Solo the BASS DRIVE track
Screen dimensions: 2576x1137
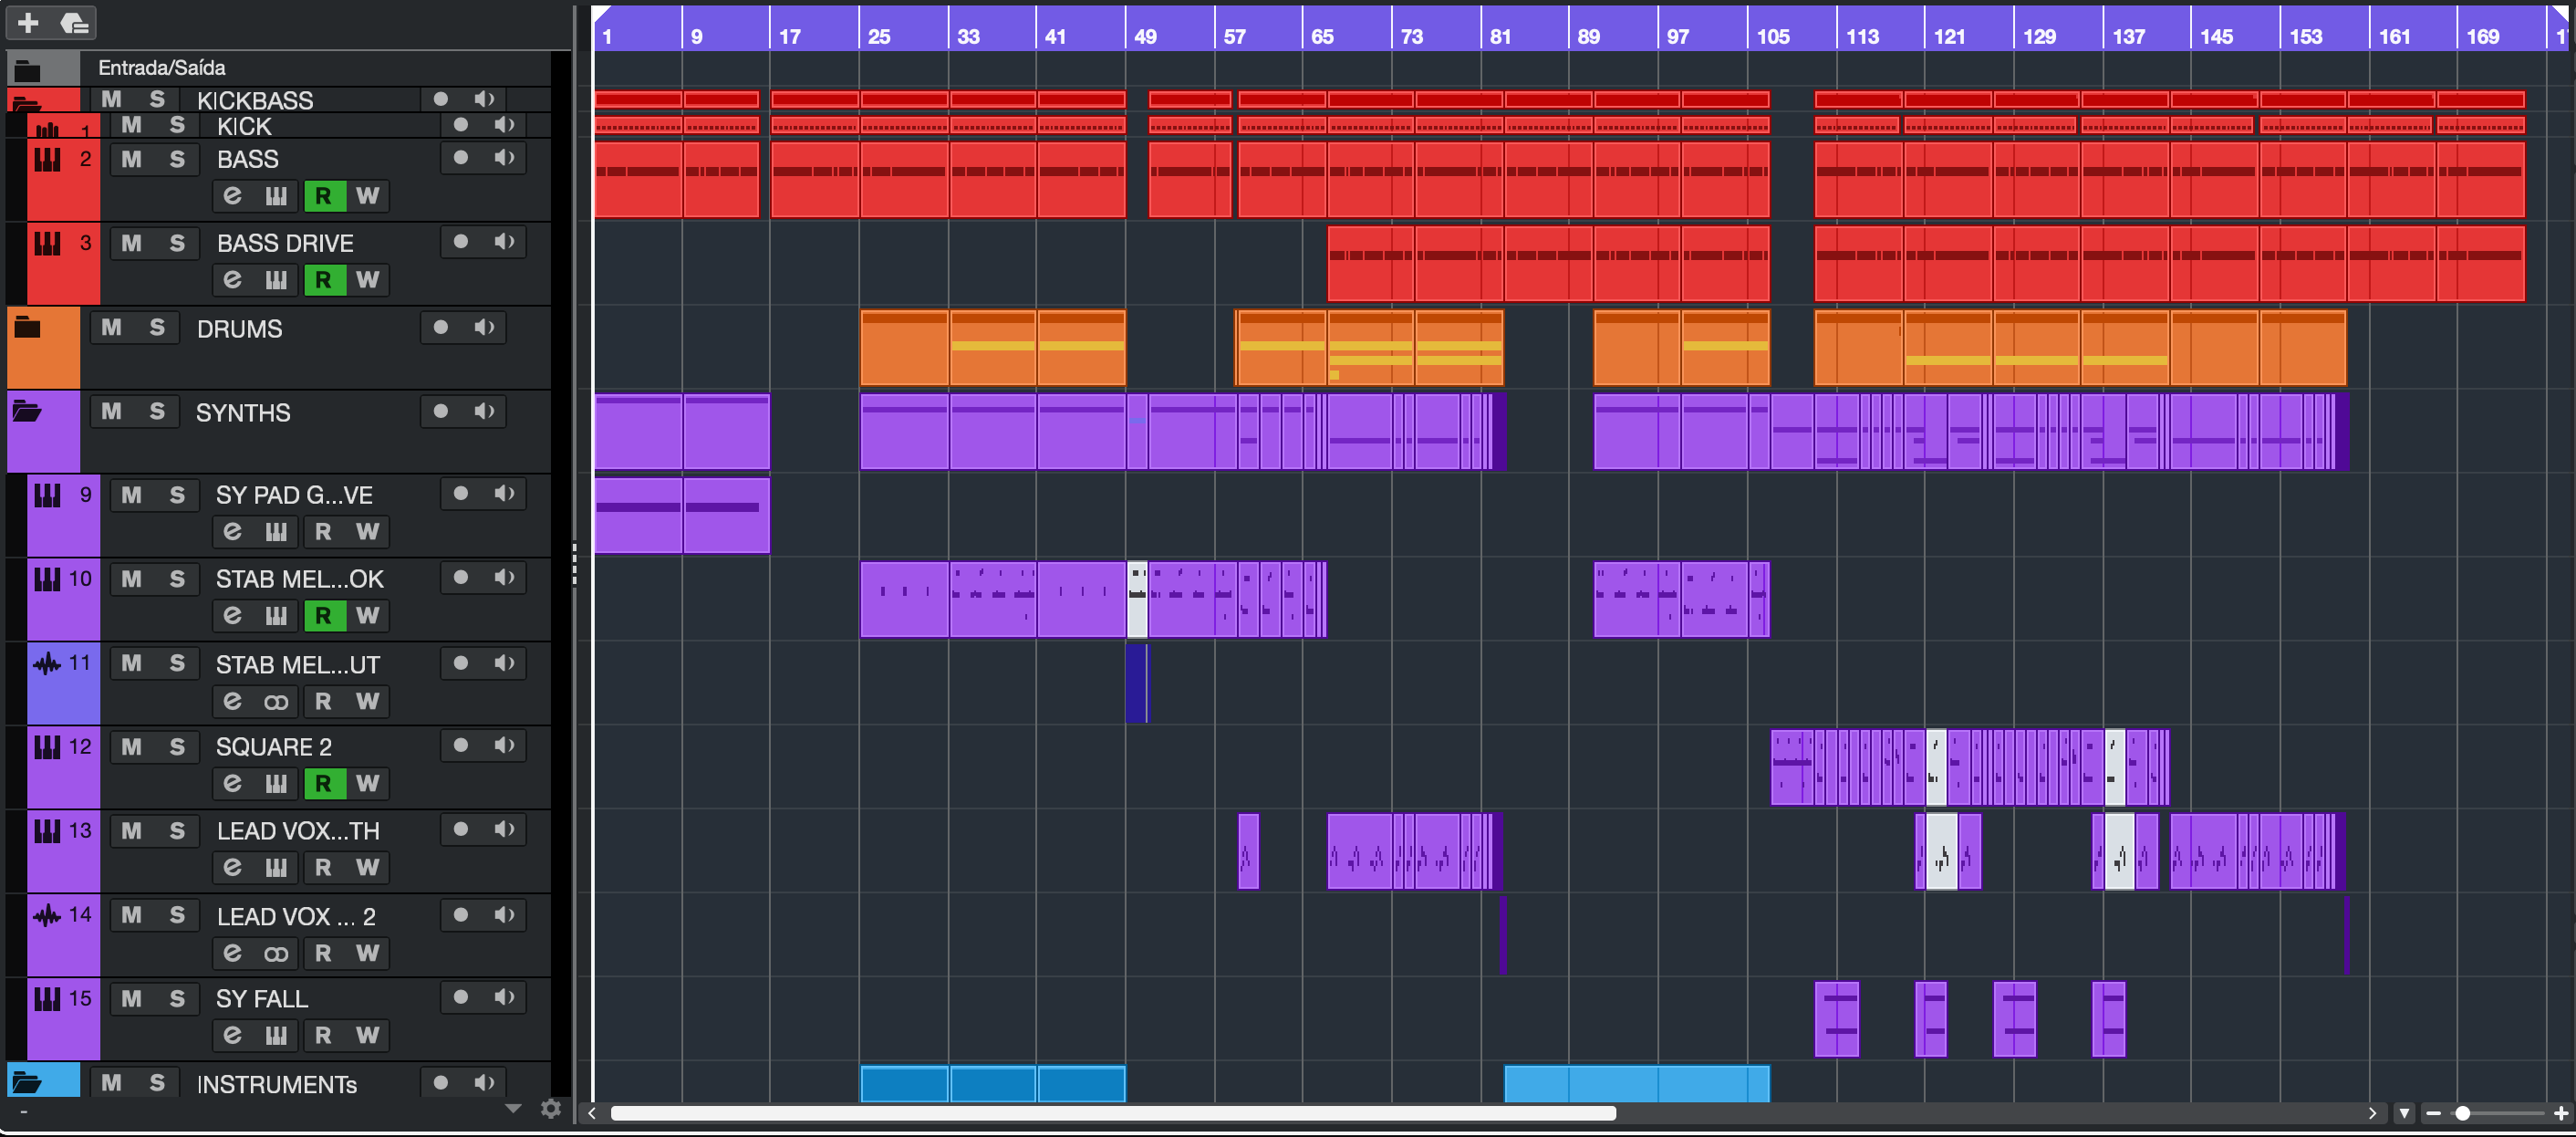coord(177,243)
